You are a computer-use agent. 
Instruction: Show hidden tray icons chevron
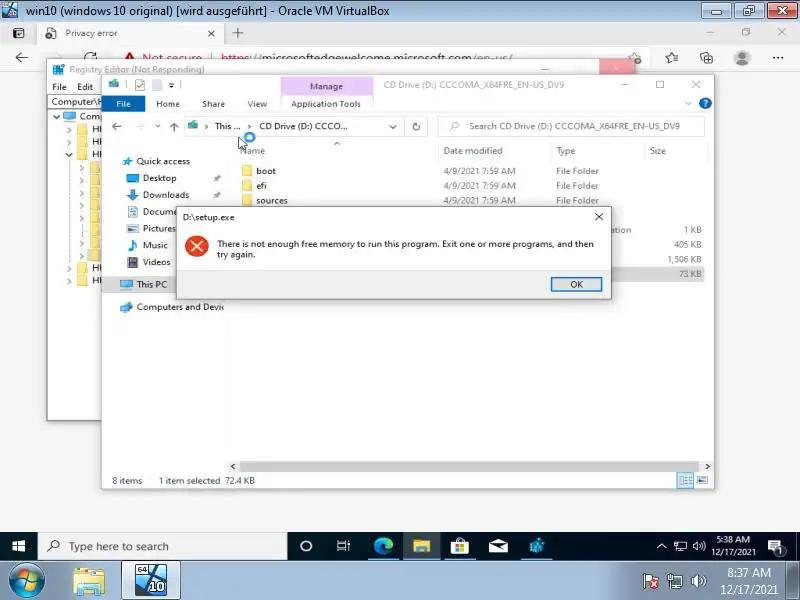[661, 546]
